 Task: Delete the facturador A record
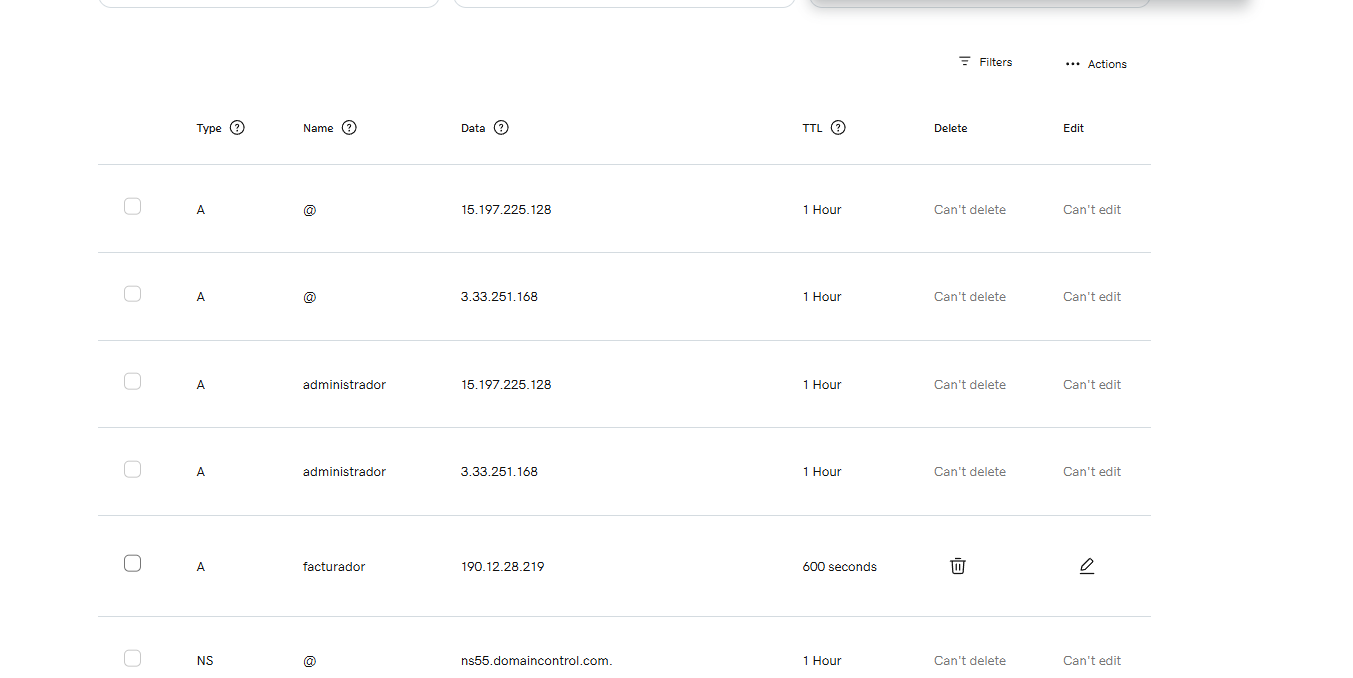point(957,566)
